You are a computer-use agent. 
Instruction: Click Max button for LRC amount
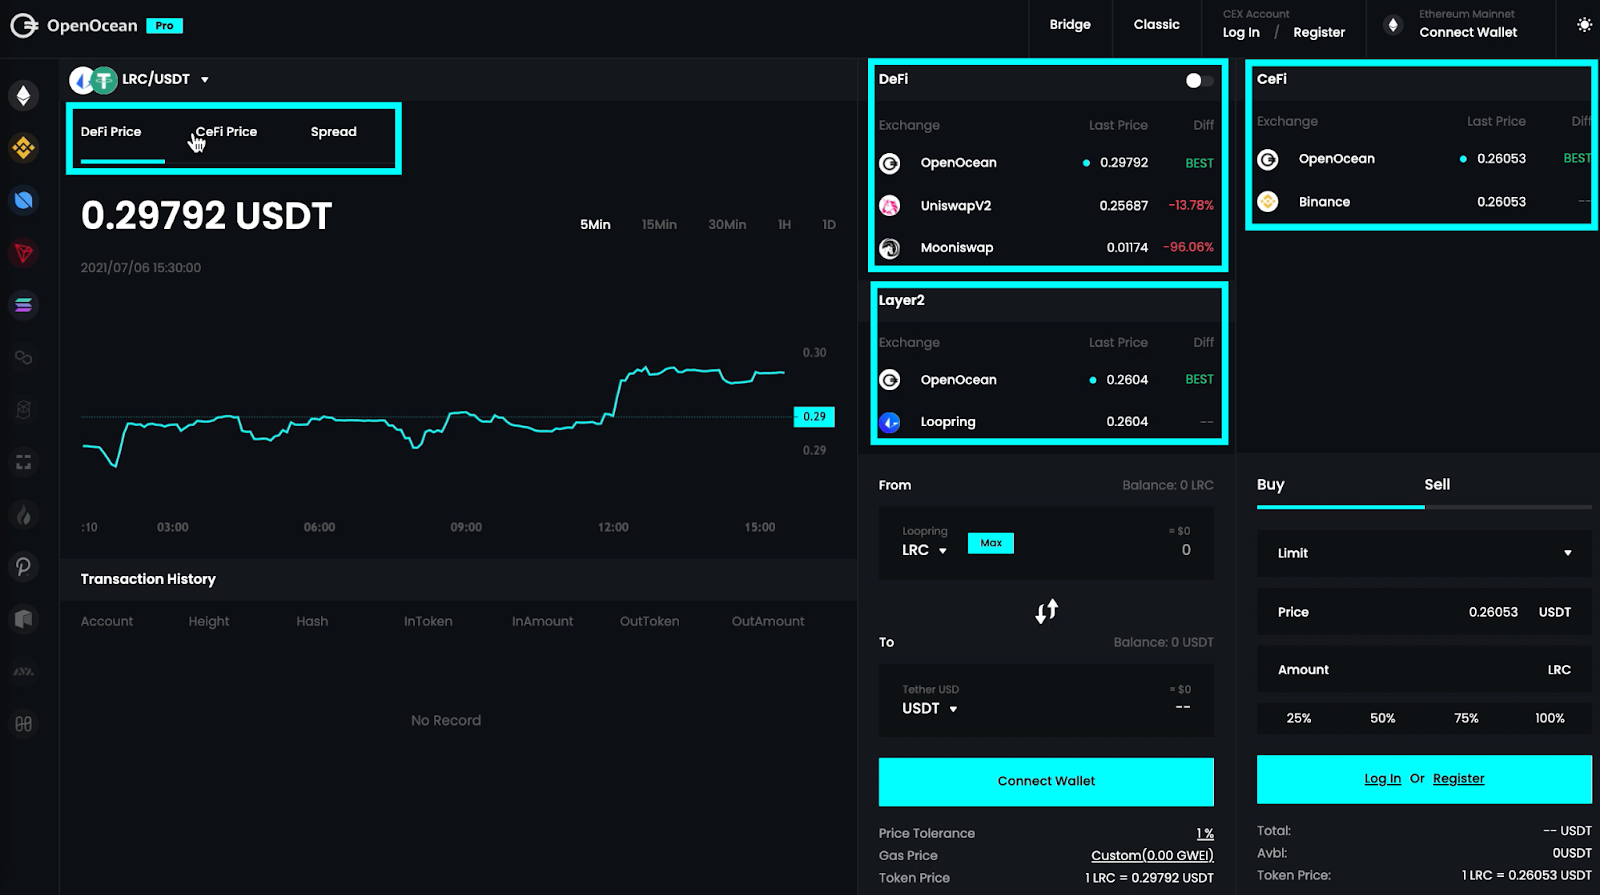tap(991, 543)
